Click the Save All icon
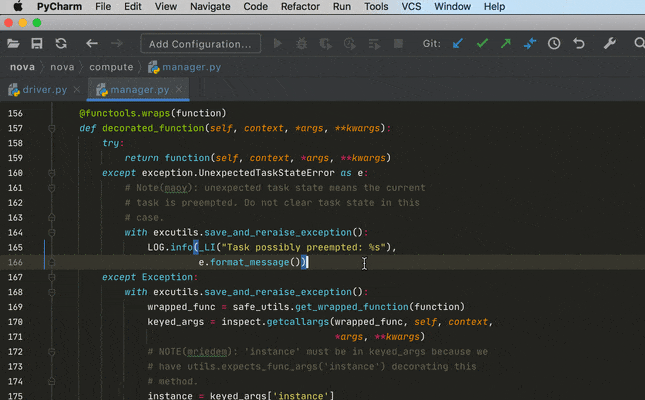 37,44
